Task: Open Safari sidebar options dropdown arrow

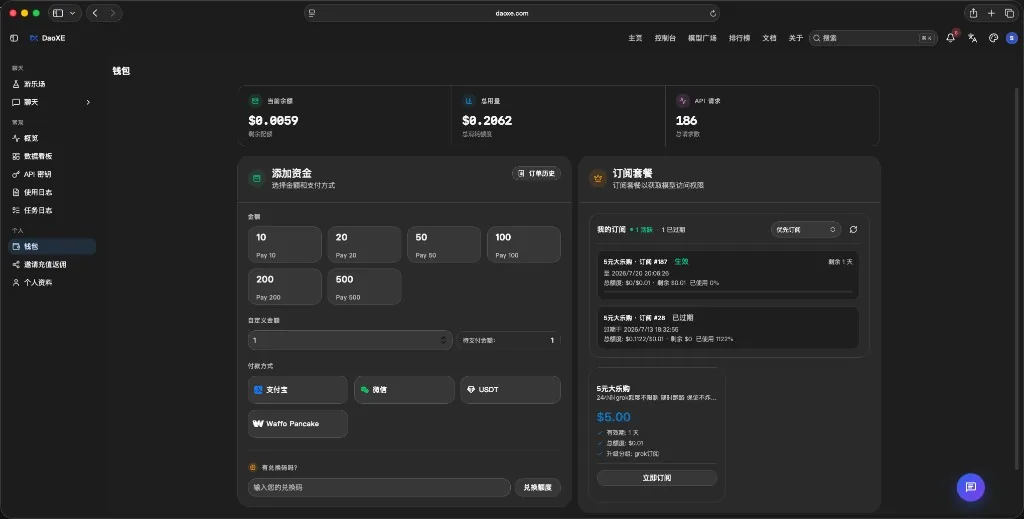Action: (x=72, y=13)
